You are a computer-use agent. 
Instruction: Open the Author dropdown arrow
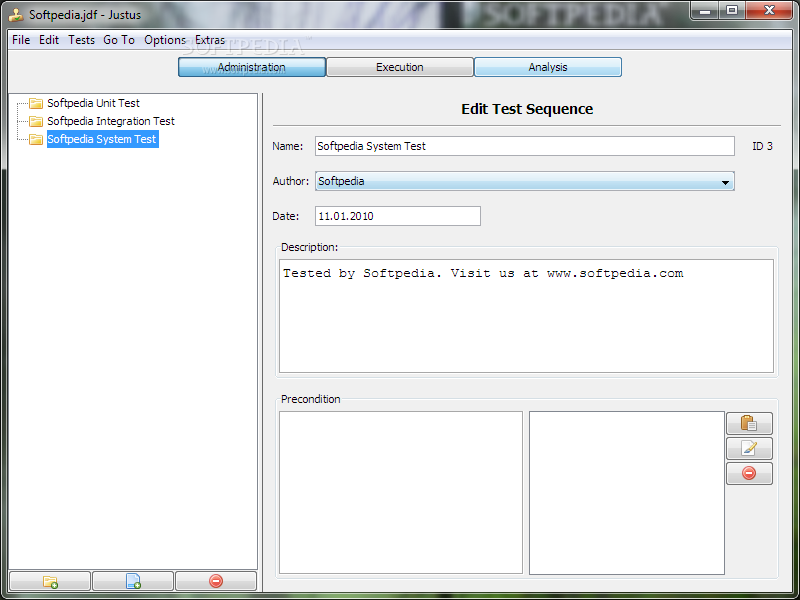coord(725,182)
